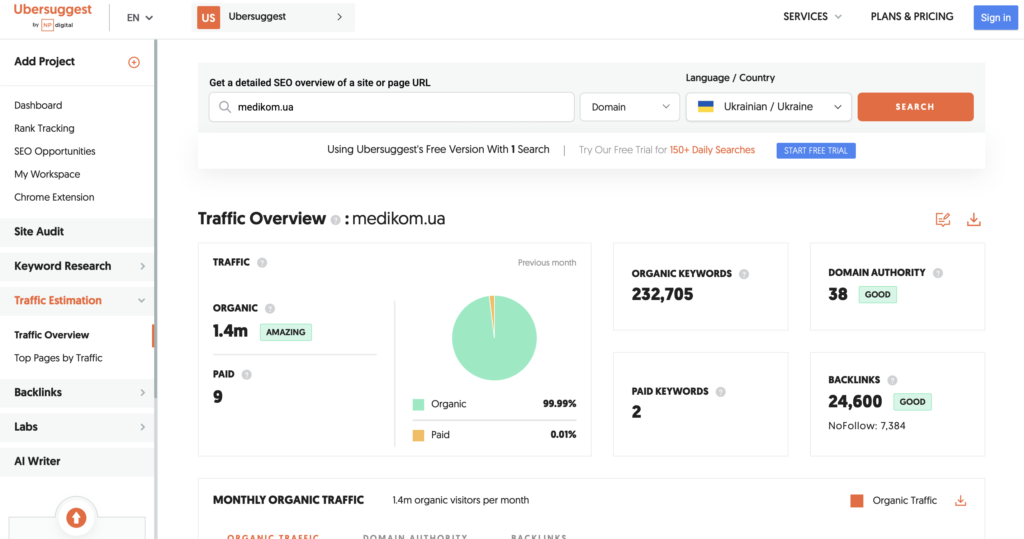The width and height of the screenshot is (1024, 539).
Task: Open the Ukrainian / Ukraine language dropdown
Action: coord(769,106)
